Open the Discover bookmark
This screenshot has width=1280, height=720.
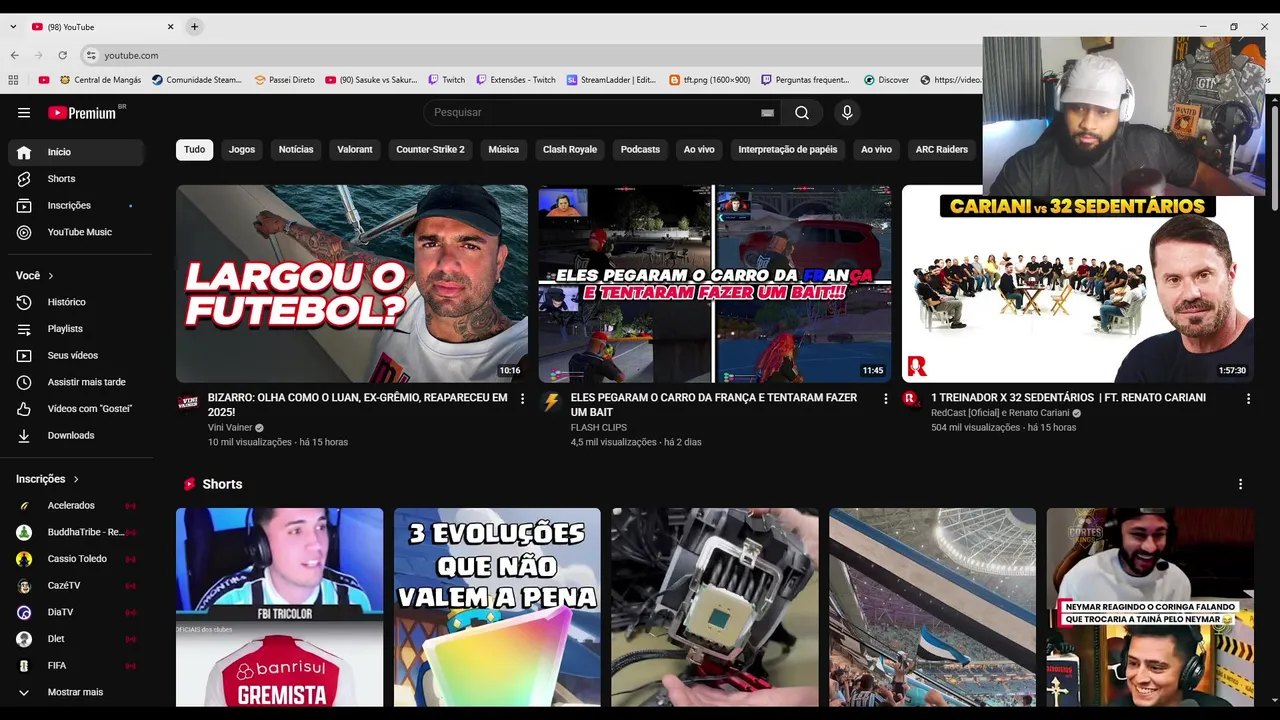(x=887, y=80)
